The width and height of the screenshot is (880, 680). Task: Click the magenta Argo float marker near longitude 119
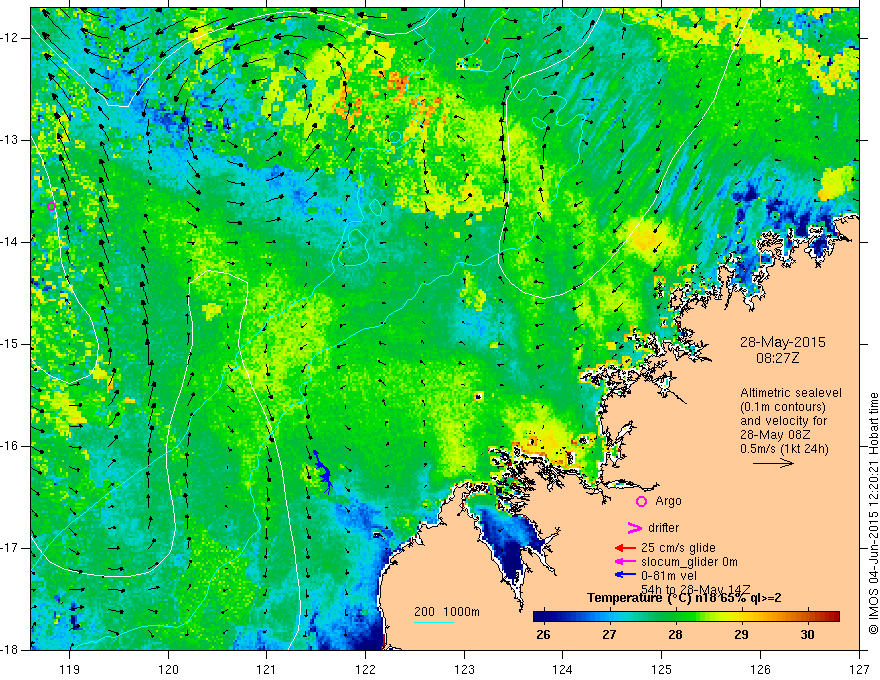coord(51,206)
